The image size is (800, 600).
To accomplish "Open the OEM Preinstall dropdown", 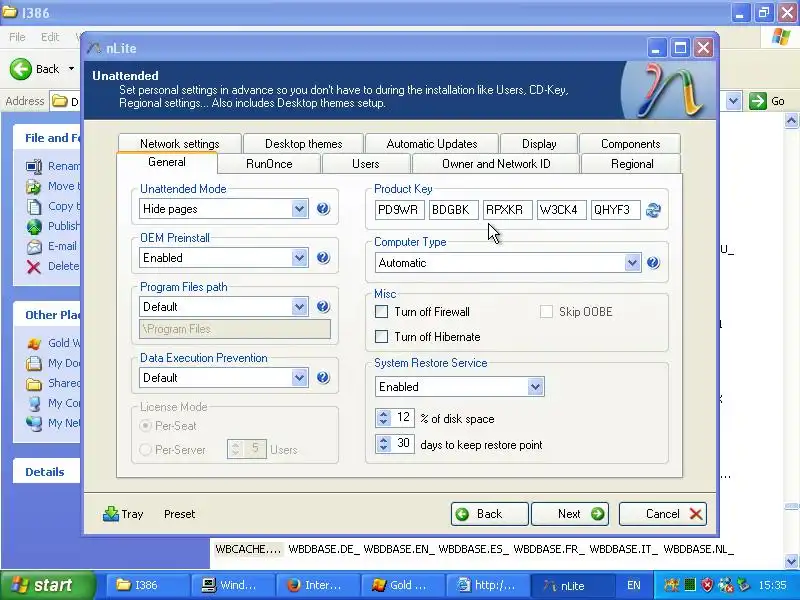I will point(299,258).
